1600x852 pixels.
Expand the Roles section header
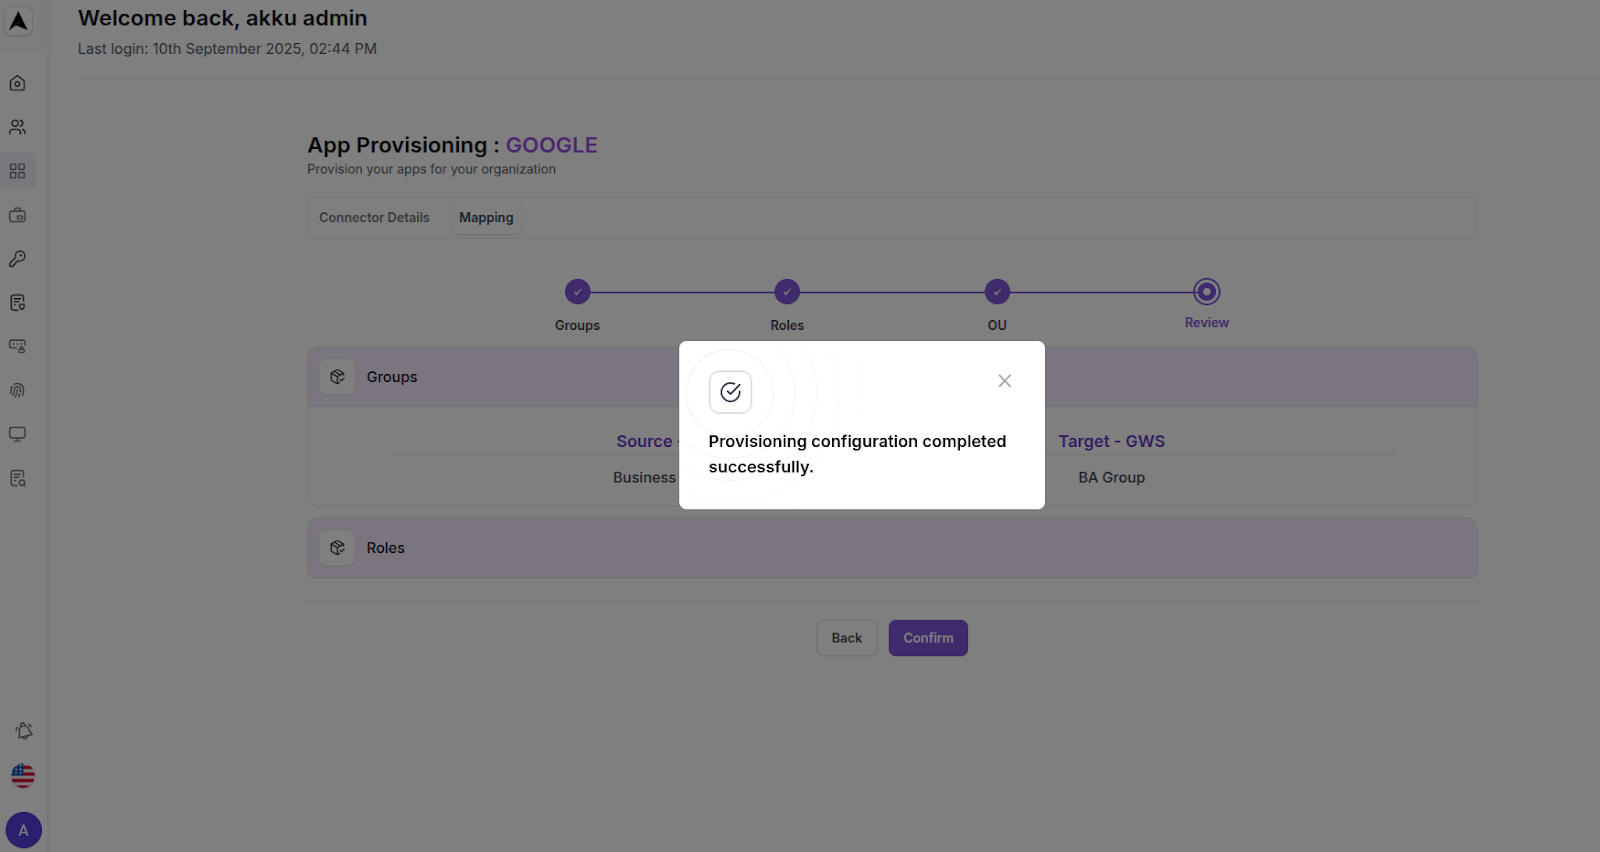pyautogui.click(x=892, y=548)
